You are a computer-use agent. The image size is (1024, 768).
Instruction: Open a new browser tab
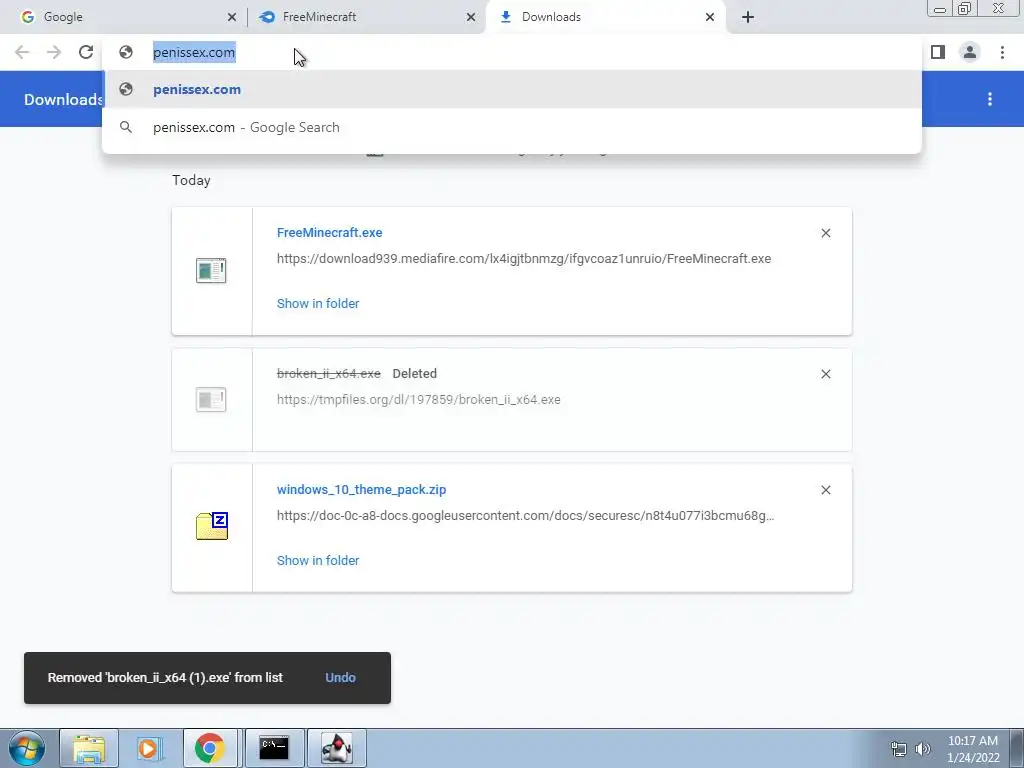tap(748, 17)
